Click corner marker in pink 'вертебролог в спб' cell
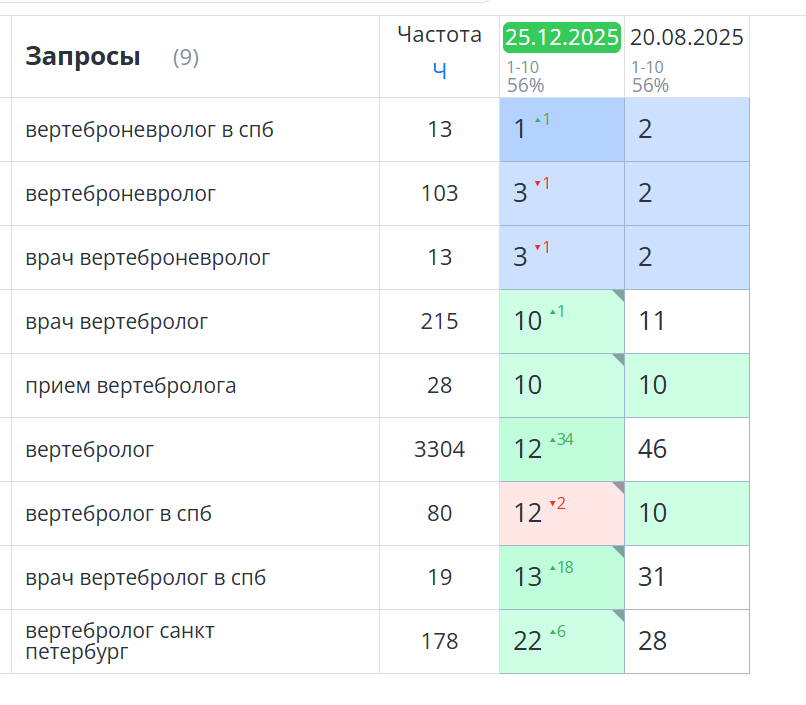This screenshot has height=705, width=806. (619, 487)
